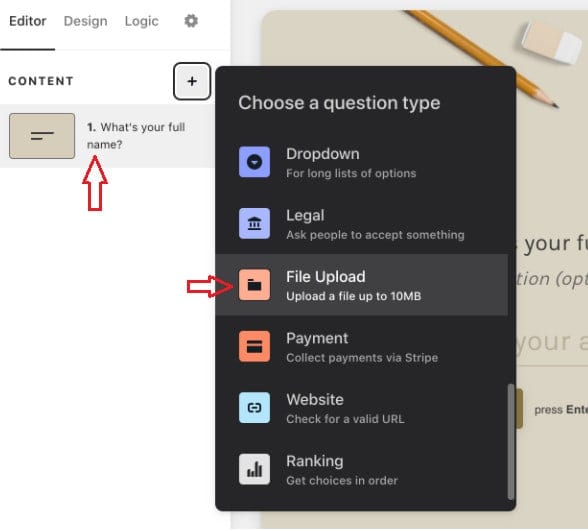Click the Legal question type icon
Image resolution: width=588 pixels, height=531 pixels.
pos(254,224)
